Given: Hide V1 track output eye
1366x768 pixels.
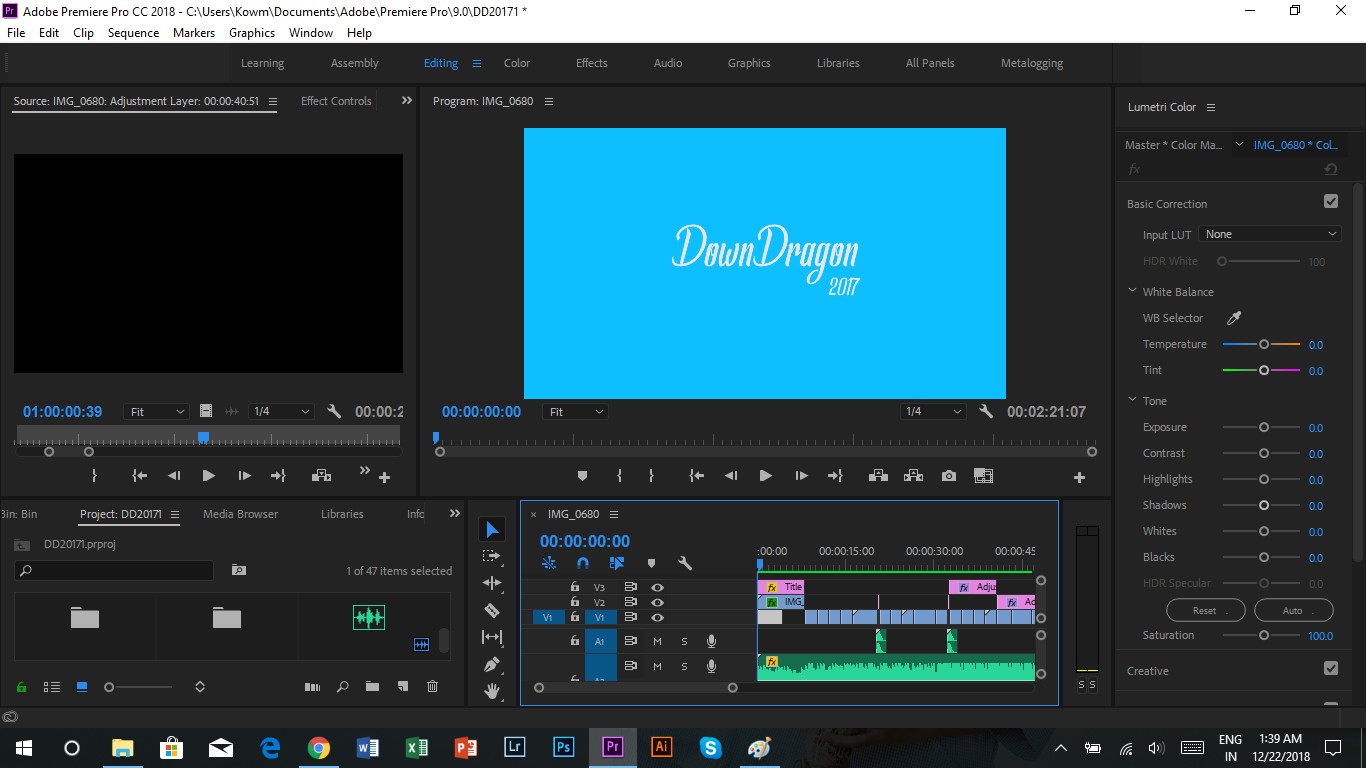Looking at the screenshot, I should [657, 618].
